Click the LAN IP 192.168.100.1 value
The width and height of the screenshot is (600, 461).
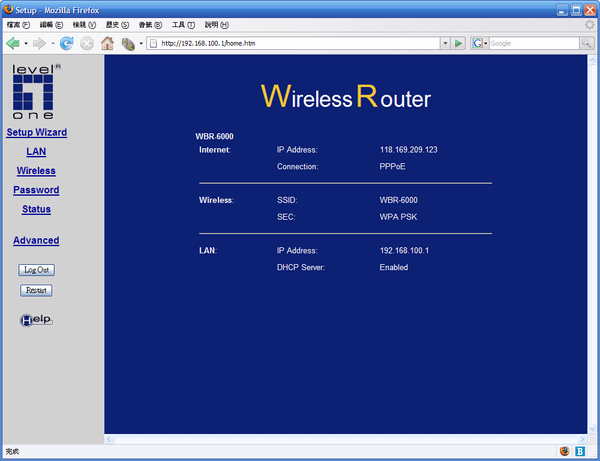click(x=404, y=251)
